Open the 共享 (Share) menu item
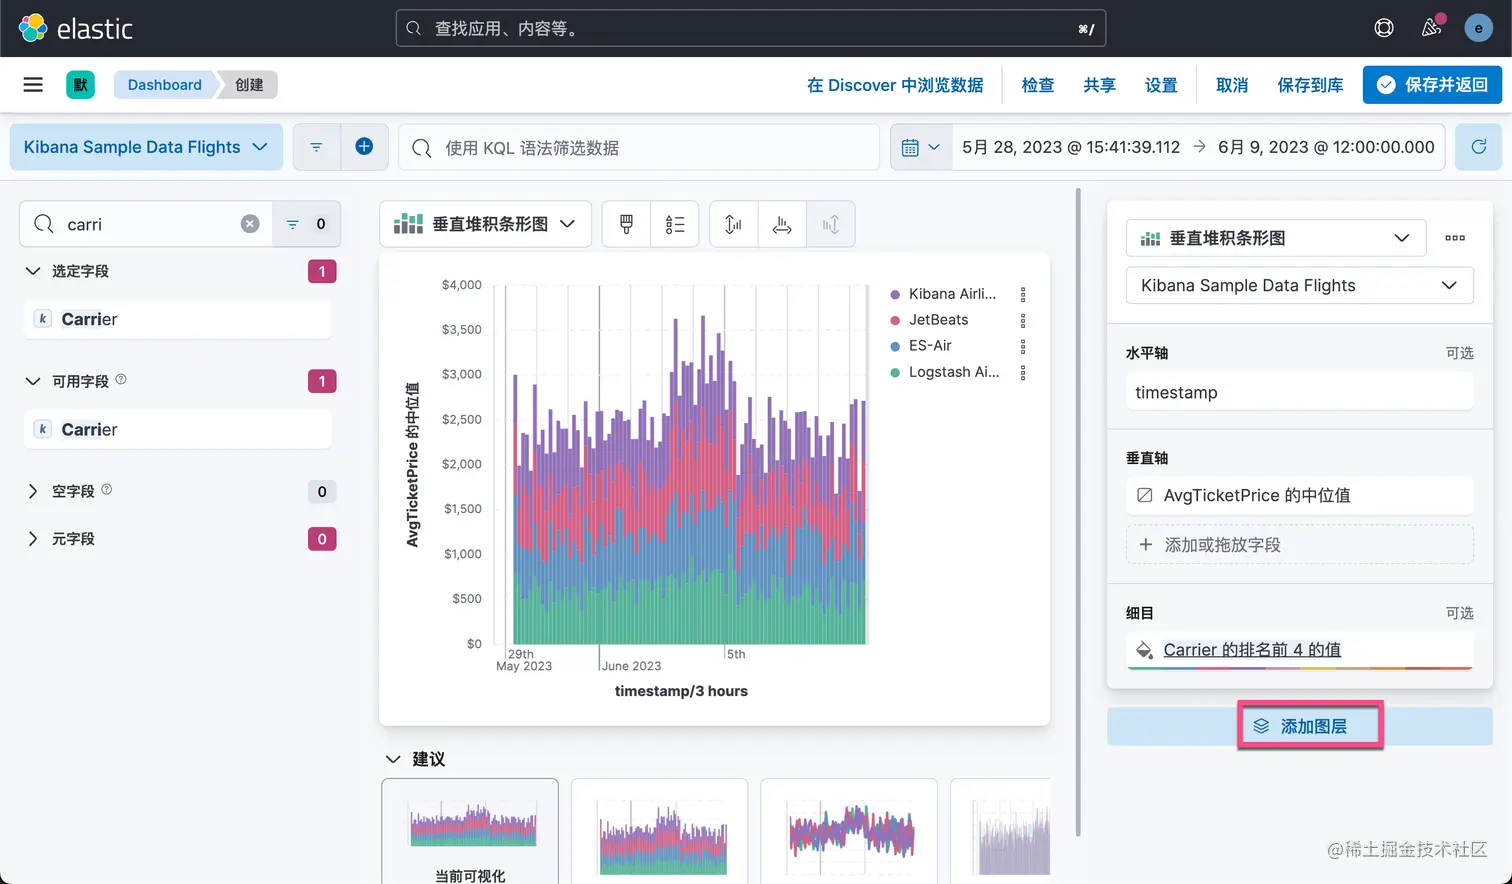This screenshot has width=1512, height=884. tap(1099, 85)
